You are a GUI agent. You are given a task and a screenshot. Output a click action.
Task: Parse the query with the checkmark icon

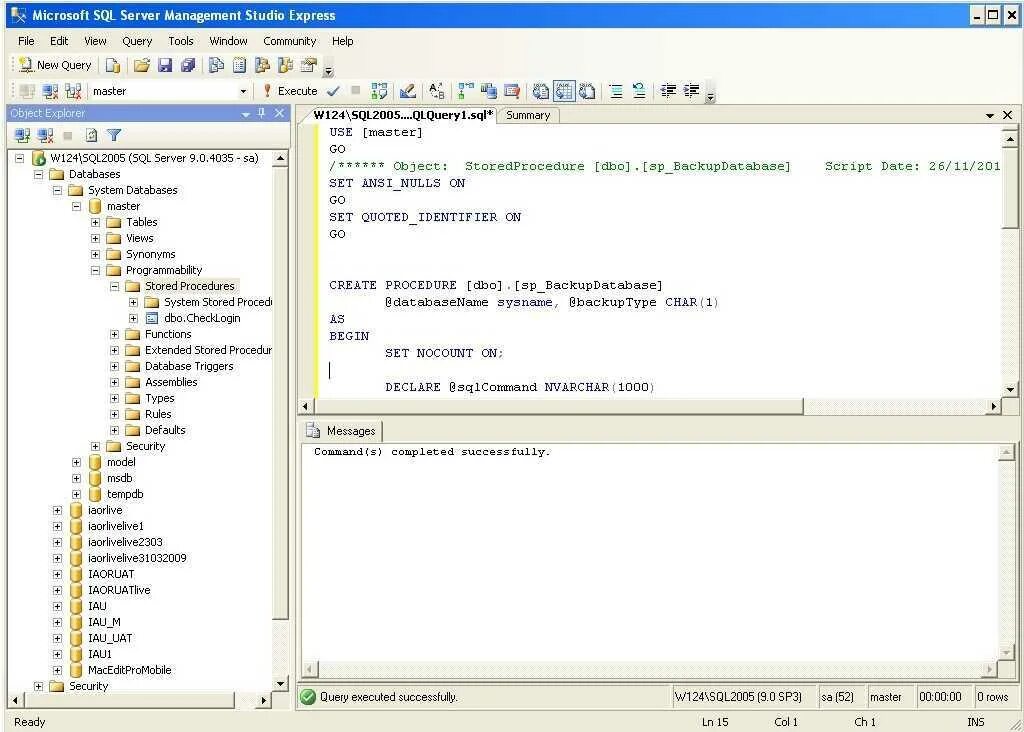333,91
